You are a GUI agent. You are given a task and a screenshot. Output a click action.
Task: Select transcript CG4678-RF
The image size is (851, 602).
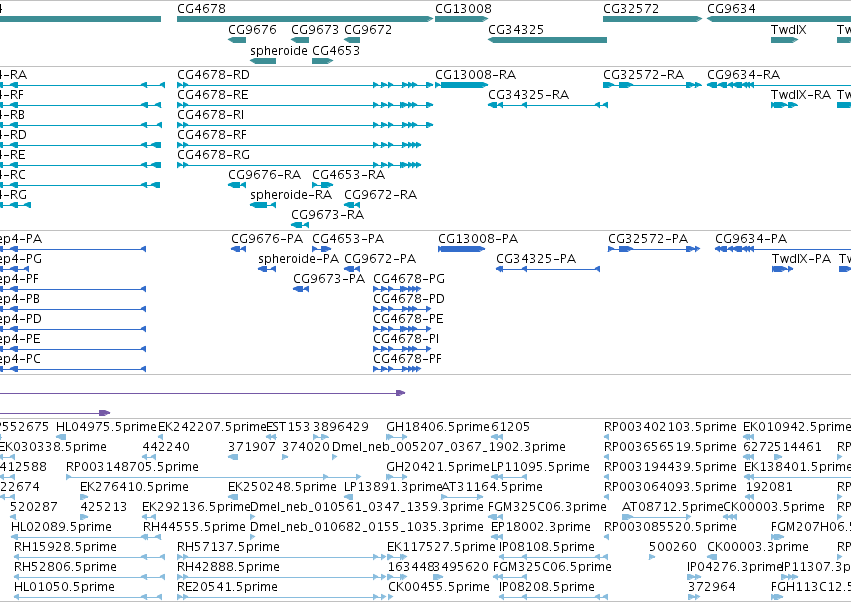(299, 145)
